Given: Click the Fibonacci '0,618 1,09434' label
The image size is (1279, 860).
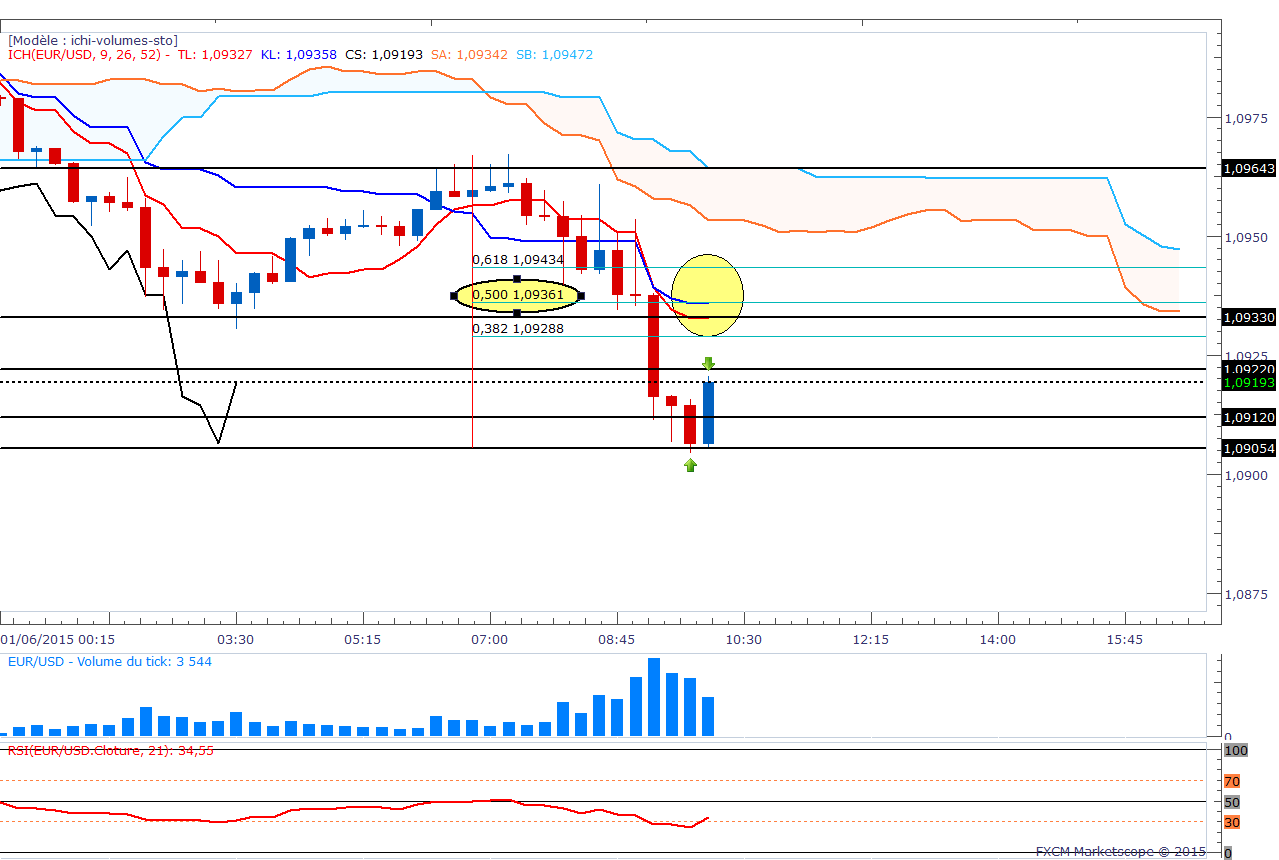Looking at the screenshot, I should 518,259.
